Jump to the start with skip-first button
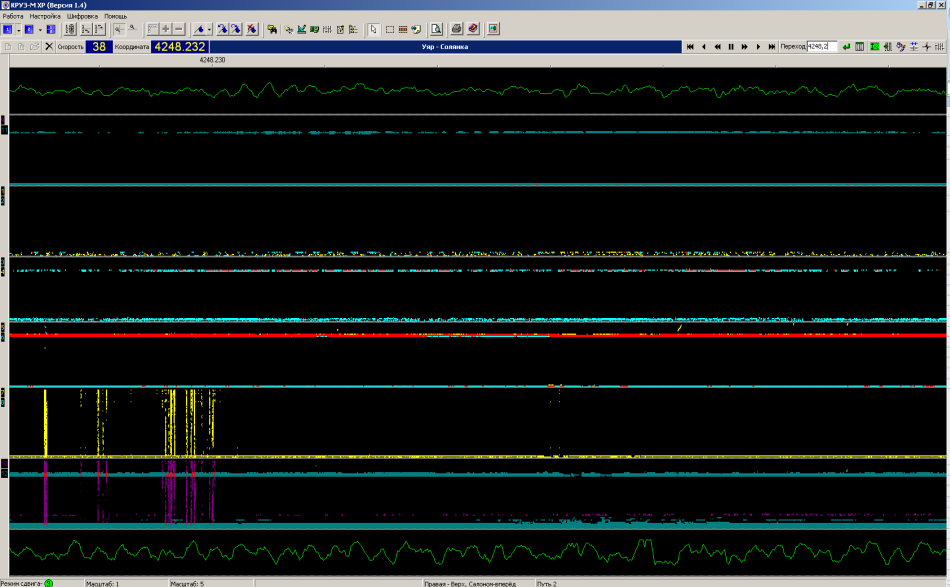The width and height of the screenshot is (950, 587). click(x=689, y=47)
